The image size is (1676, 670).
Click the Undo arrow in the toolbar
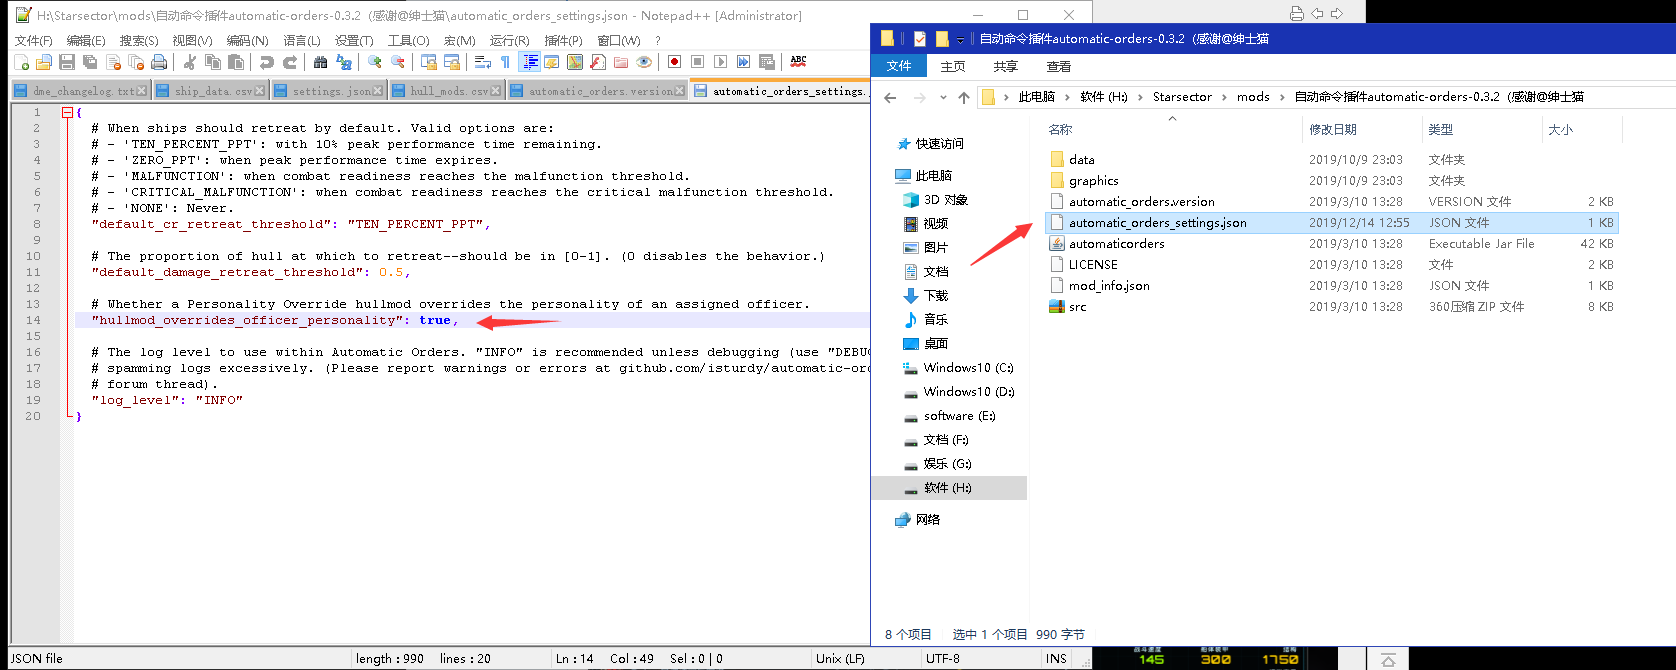(266, 62)
